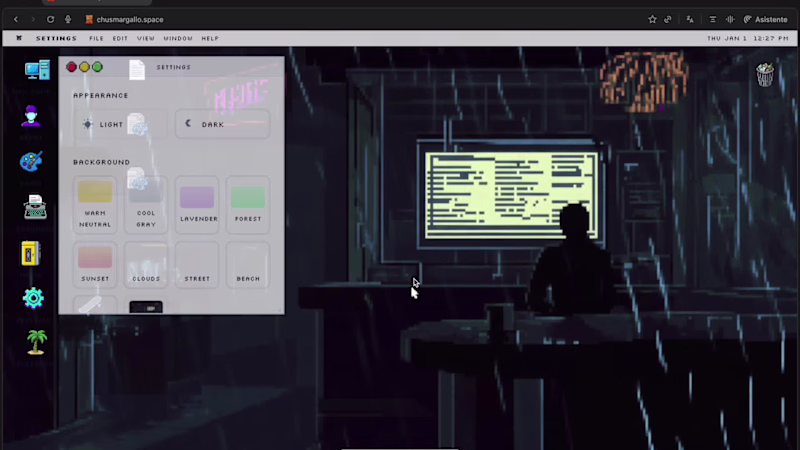
Task: Open the computer desktop icon
Action: pos(37,70)
